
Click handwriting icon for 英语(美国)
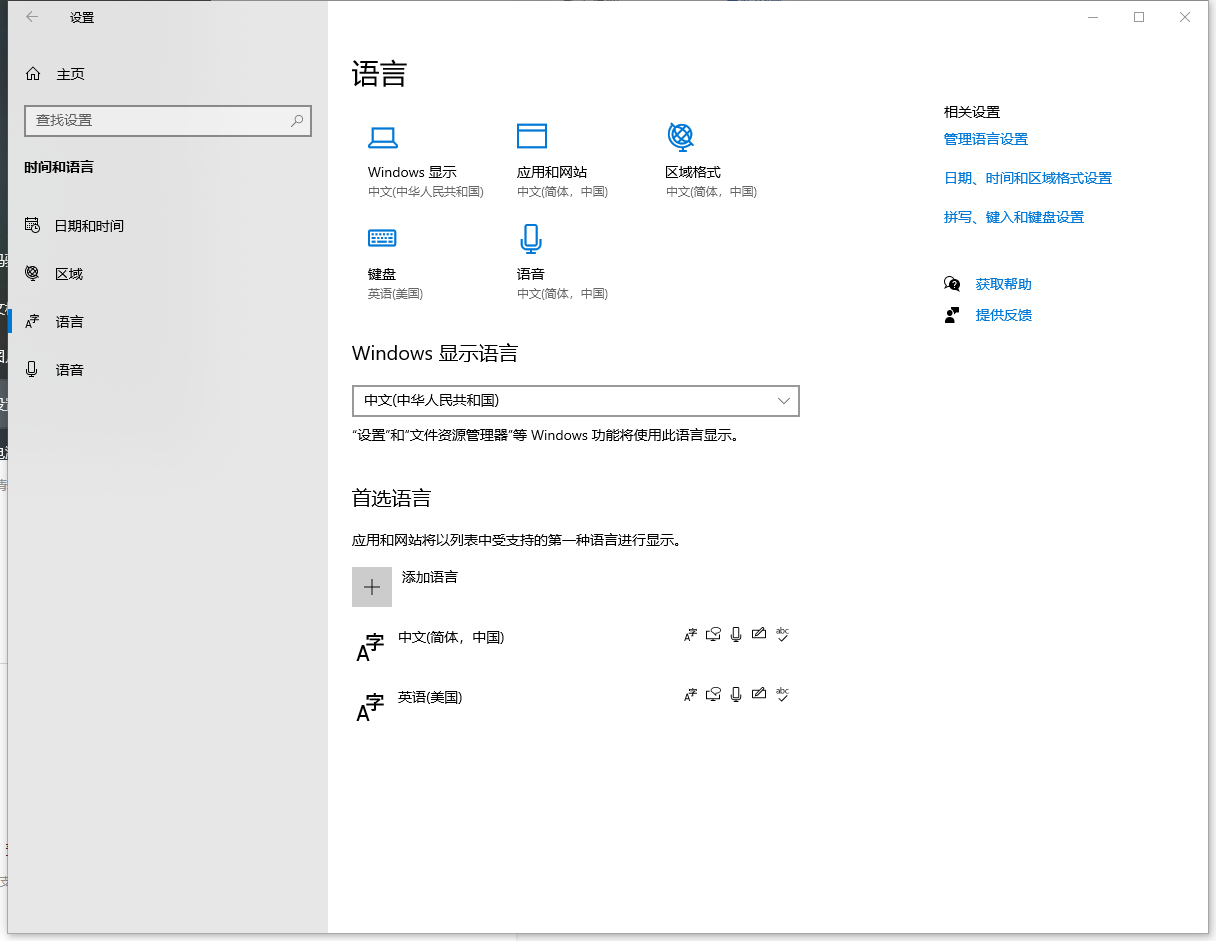click(x=759, y=694)
